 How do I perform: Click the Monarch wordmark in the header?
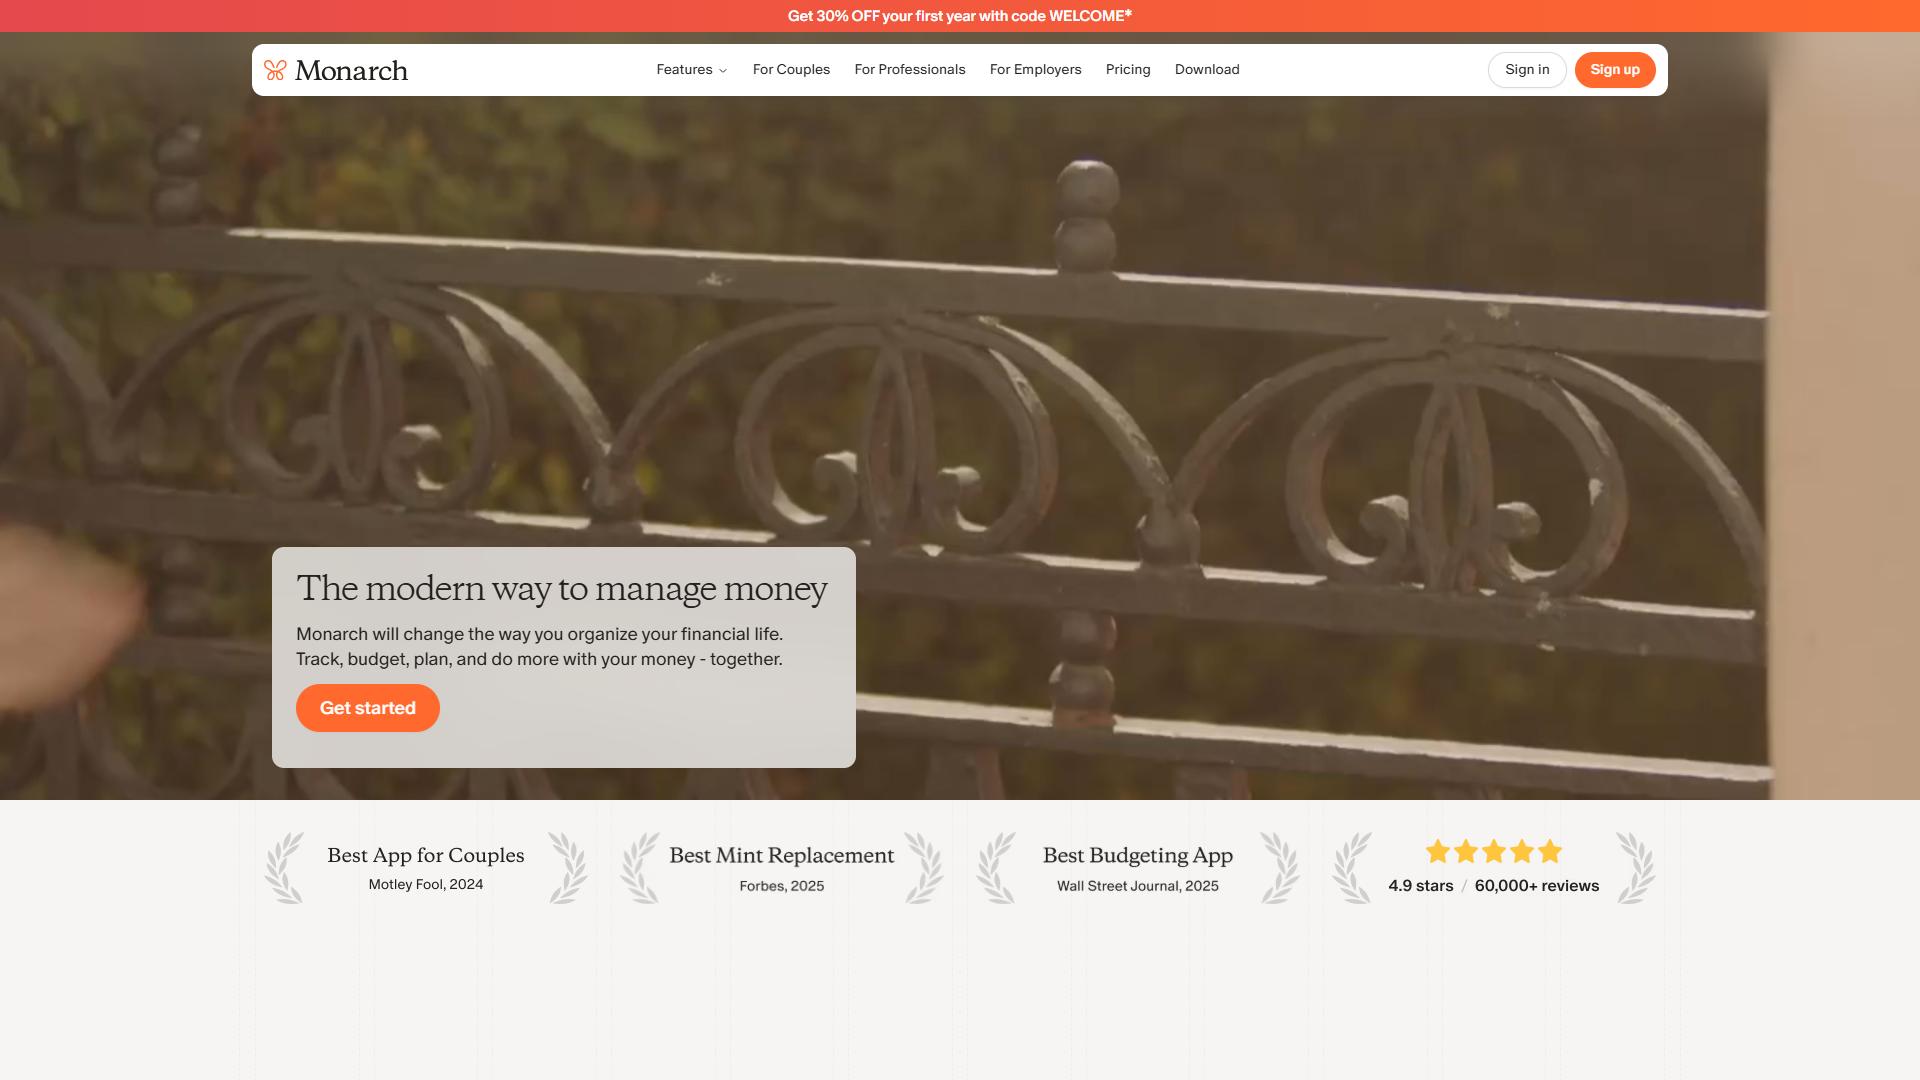point(351,71)
